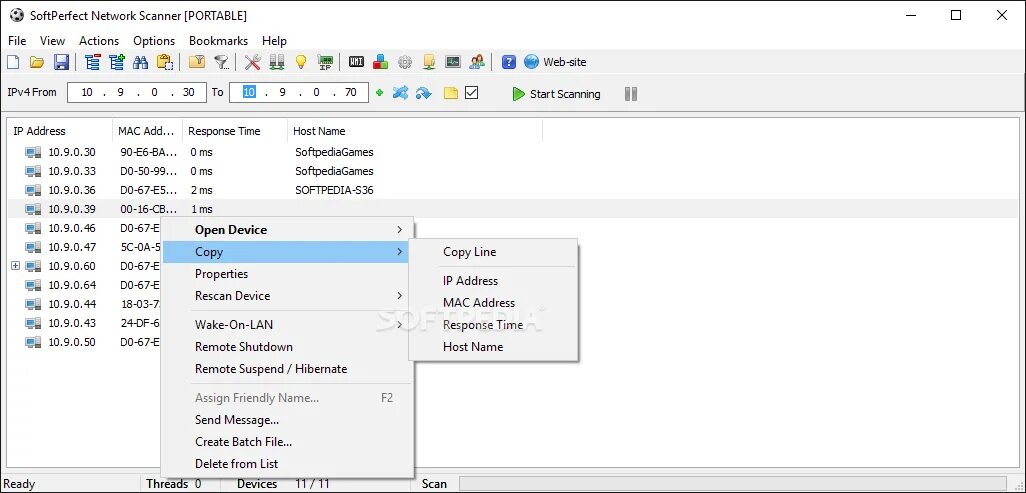The height and width of the screenshot is (493, 1026).
Task: Click the users group toolbar icon
Action: 478,62
